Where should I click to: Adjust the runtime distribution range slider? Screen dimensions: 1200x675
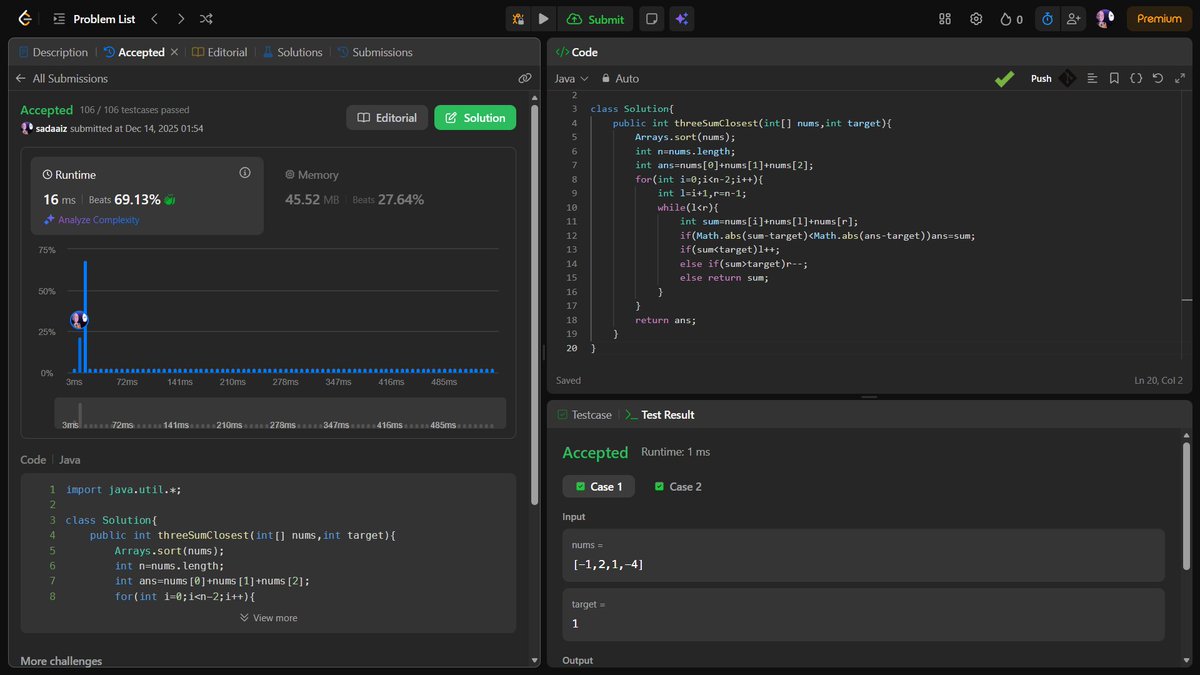280,414
